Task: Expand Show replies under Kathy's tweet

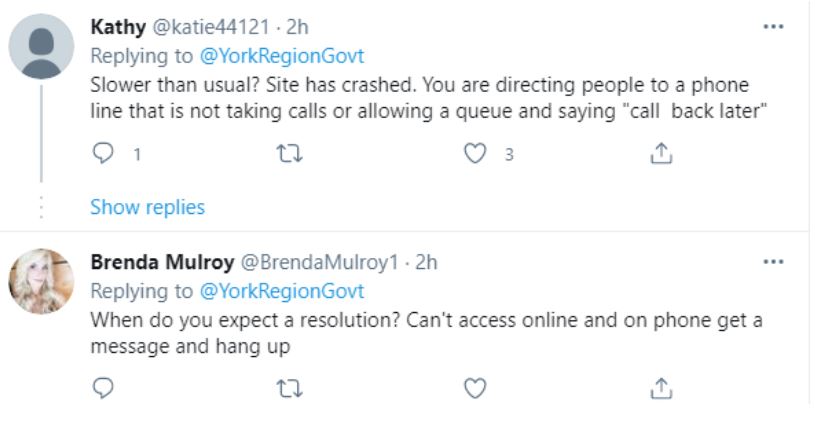Action: tap(147, 207)
